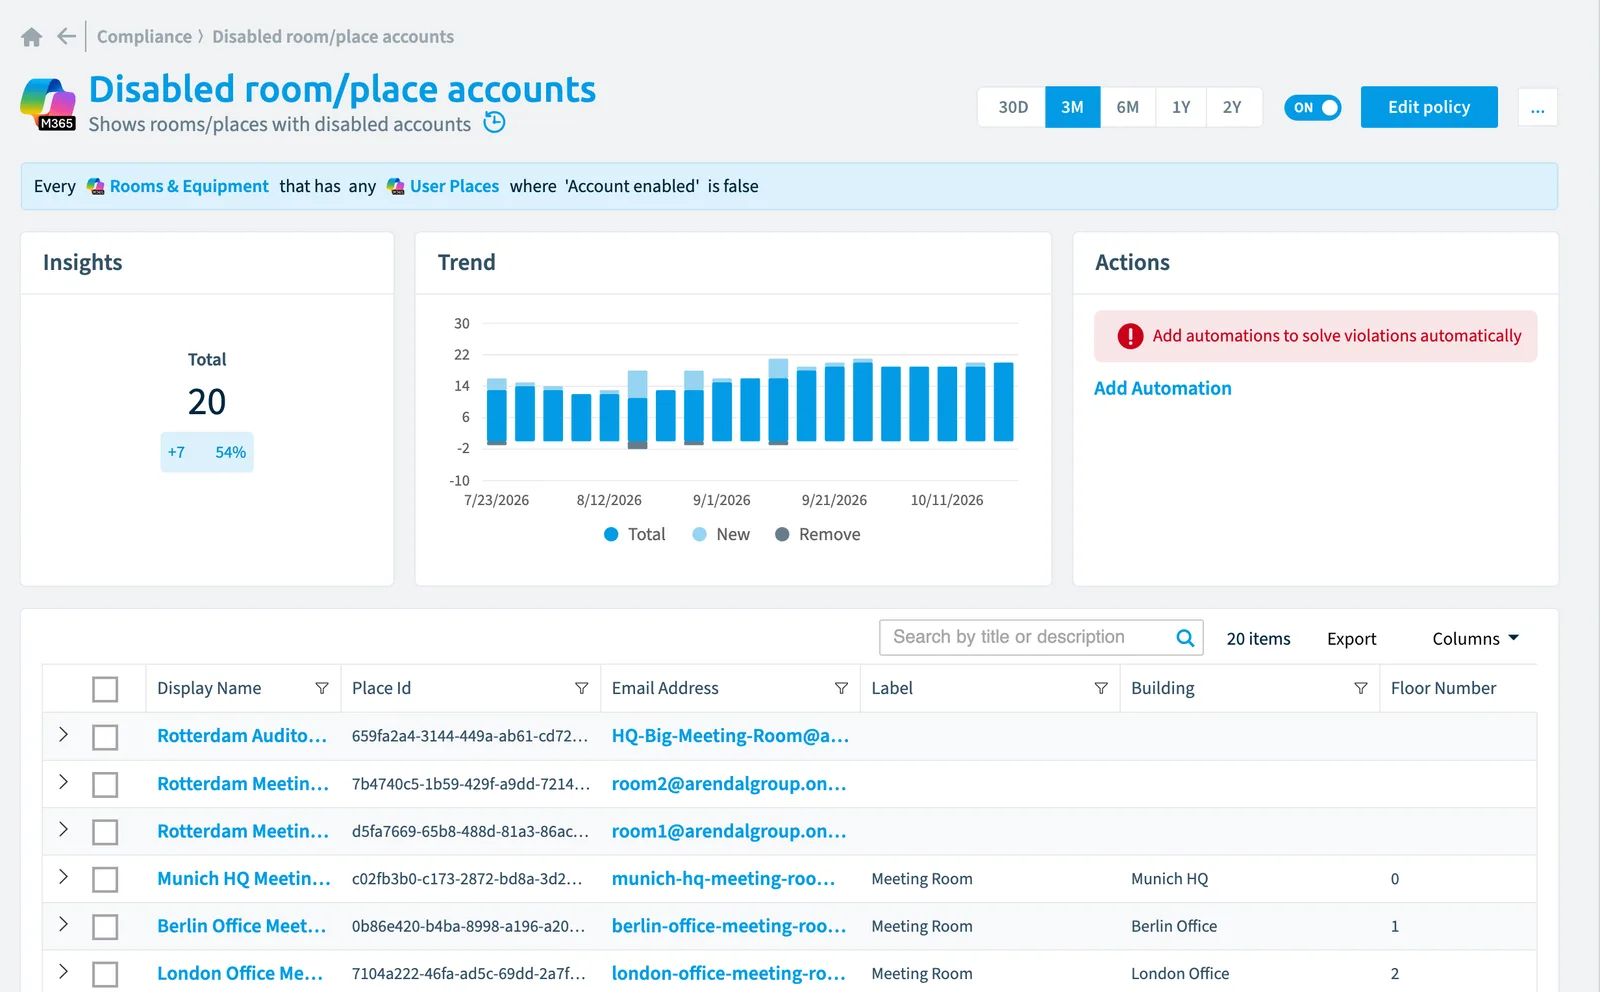Check the London Office Me... row checkbox
This screenshot has height=992, width=1600.
pos(105,974)
